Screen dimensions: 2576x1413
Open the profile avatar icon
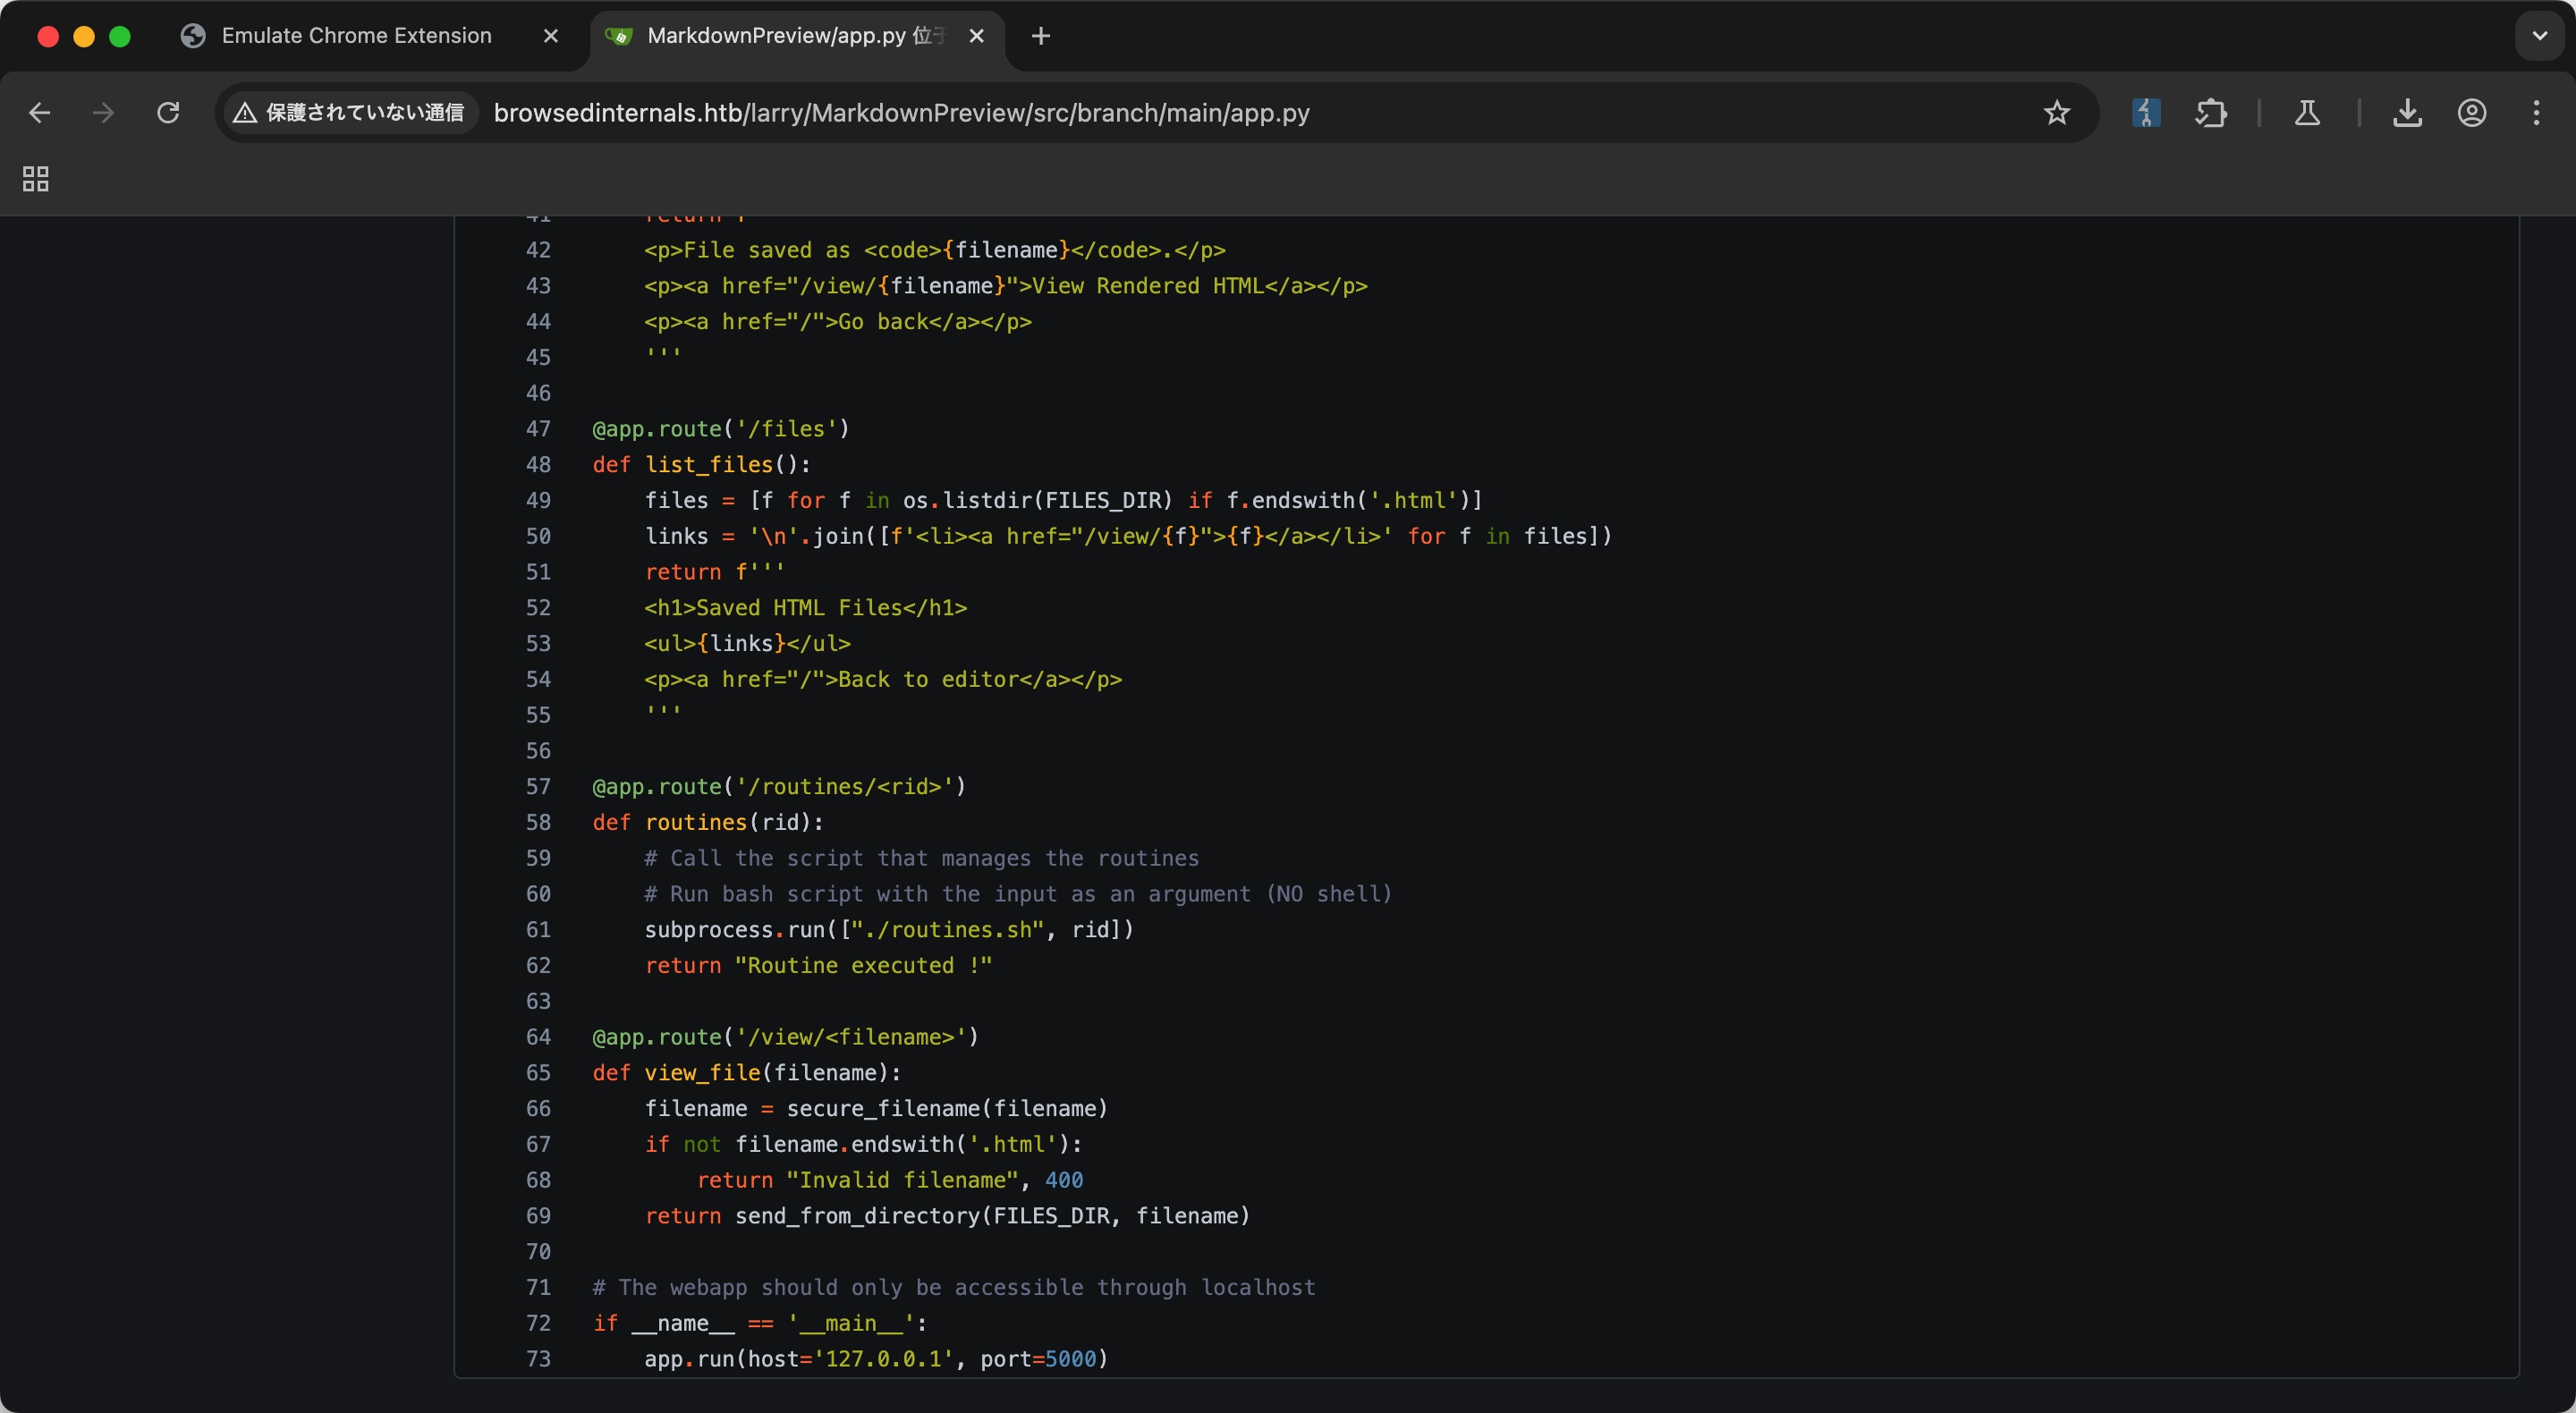(x=2472, y=113)
